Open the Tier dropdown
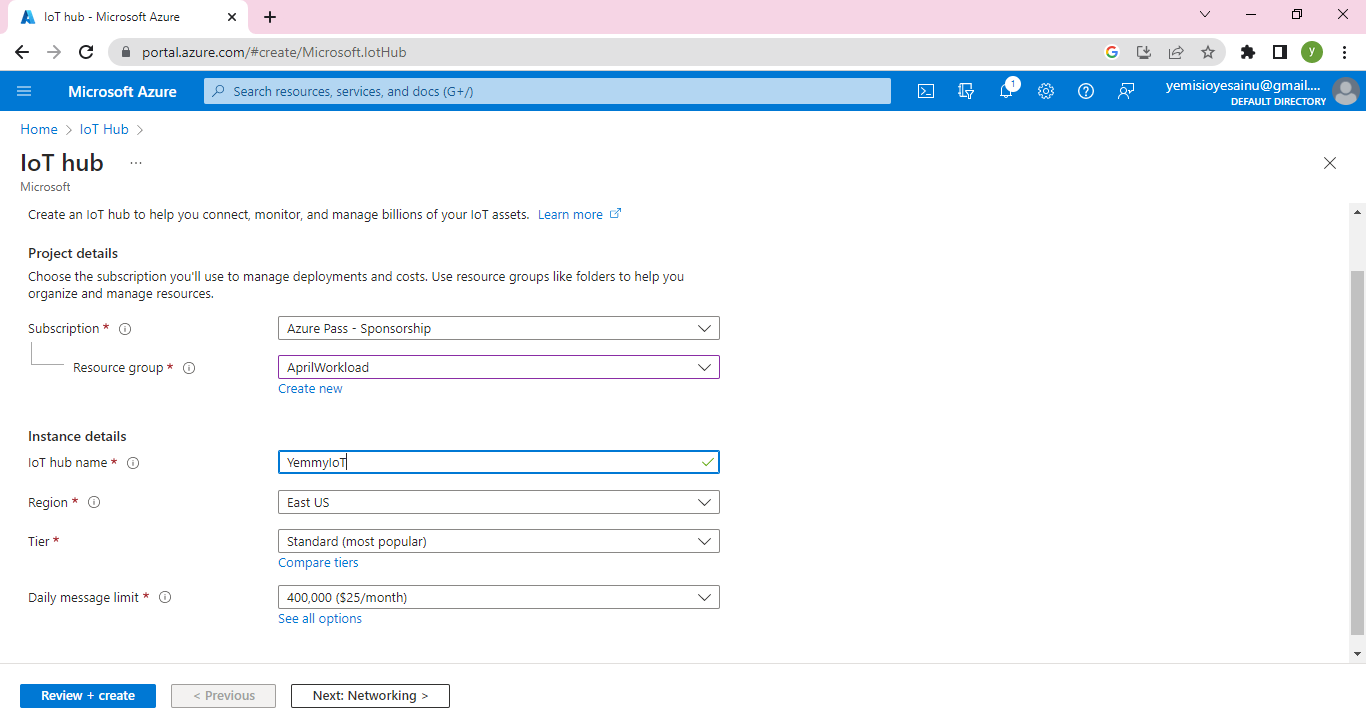 tap(498, 541)
